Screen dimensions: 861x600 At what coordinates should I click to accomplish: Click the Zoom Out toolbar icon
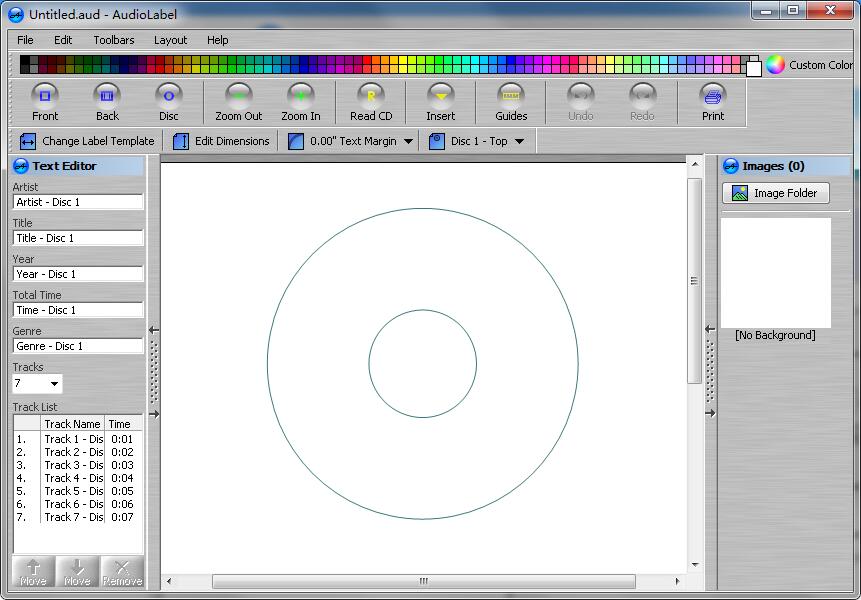[x=238, y=96]
